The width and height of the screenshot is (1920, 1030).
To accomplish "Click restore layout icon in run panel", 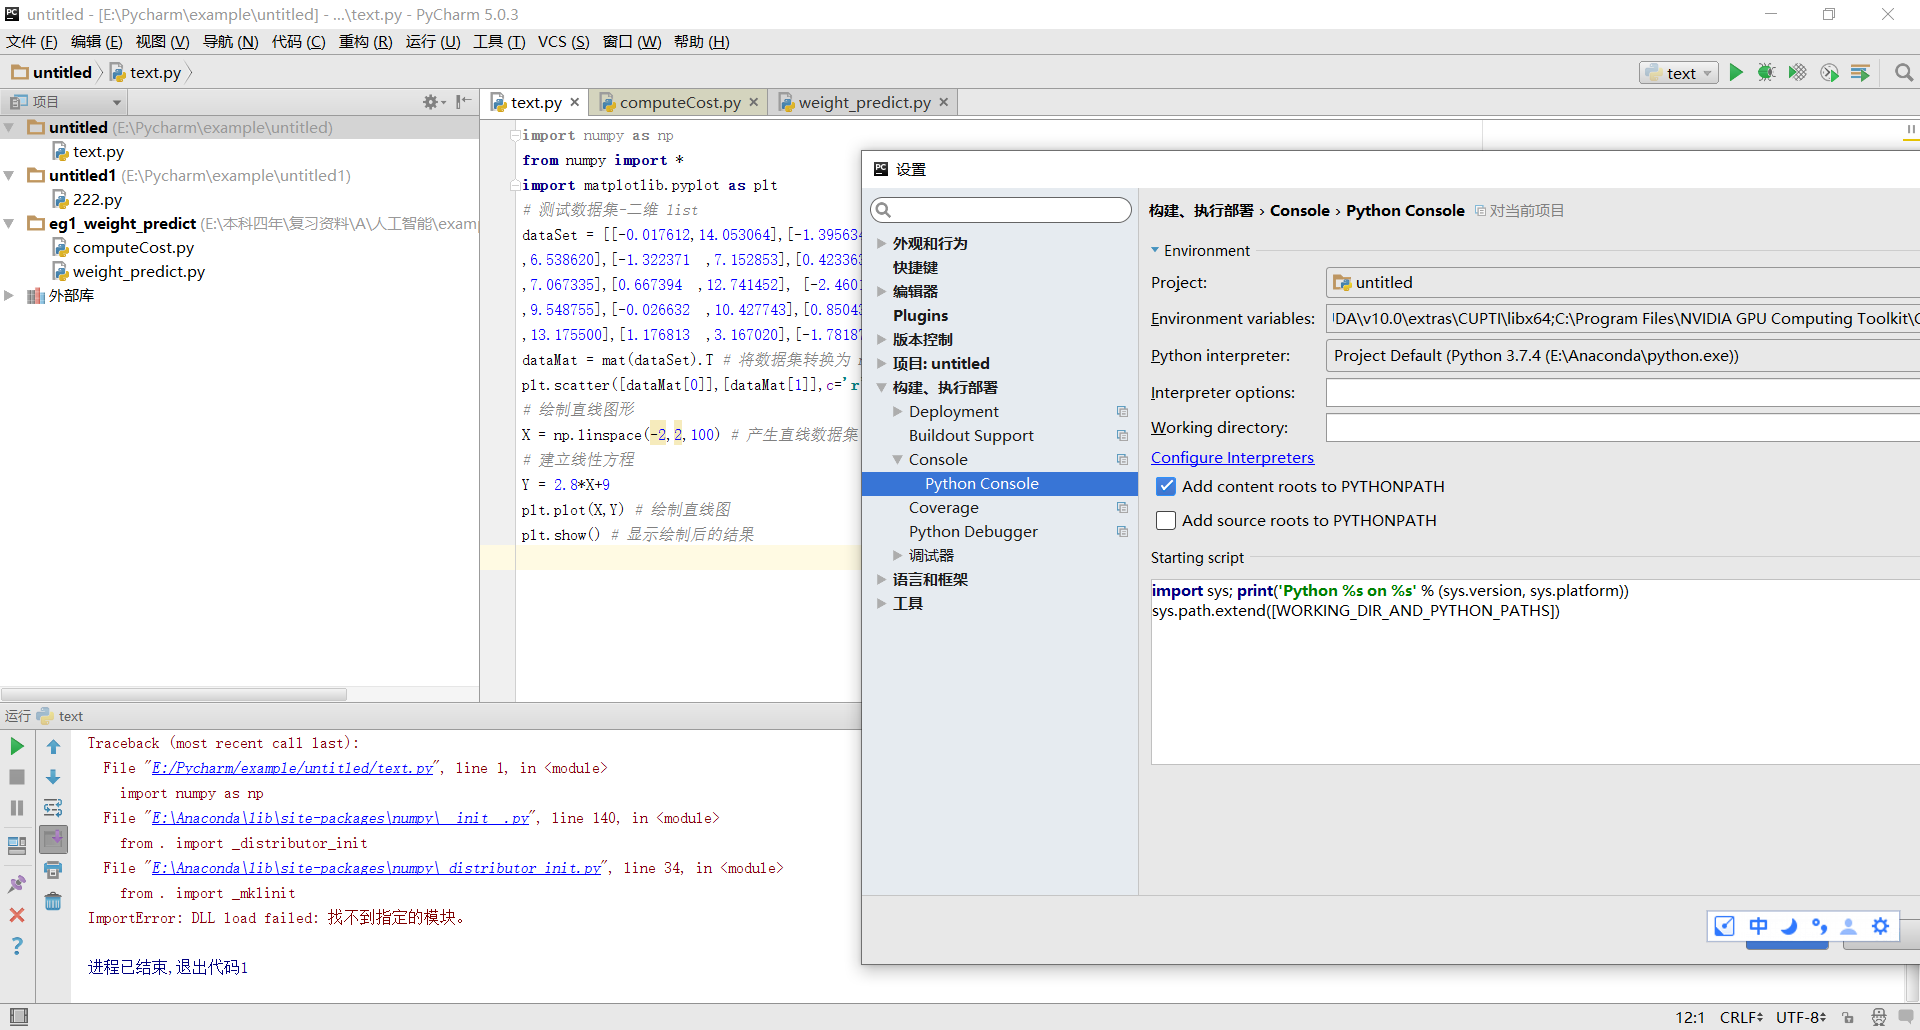I will [x=17, y=846].
